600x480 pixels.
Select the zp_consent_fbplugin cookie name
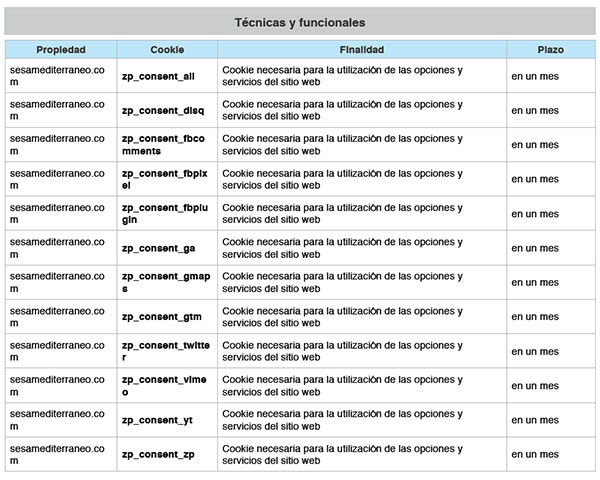pyautogui.click(x=162, y=213)
